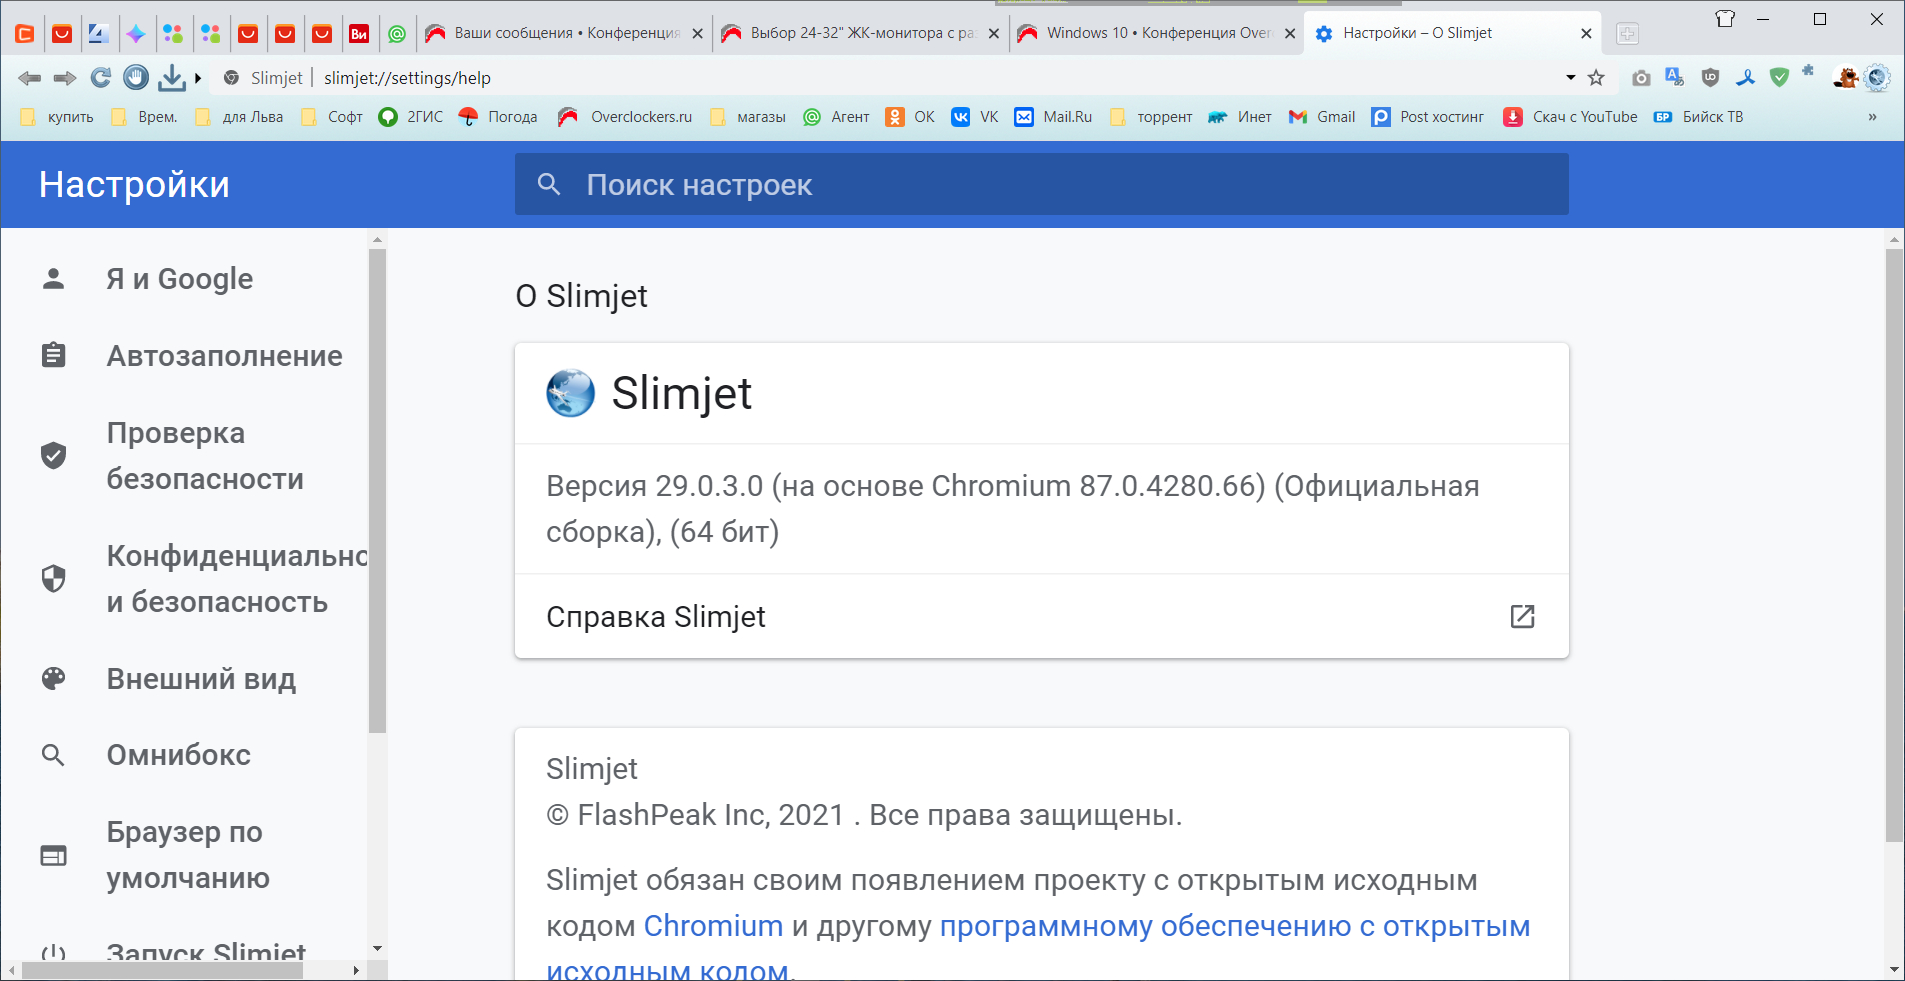Click the uBlock Origin shield icon
The width and height of the screenshot is (1905, 981).
pyautogui.click(x=1710, y=78)
